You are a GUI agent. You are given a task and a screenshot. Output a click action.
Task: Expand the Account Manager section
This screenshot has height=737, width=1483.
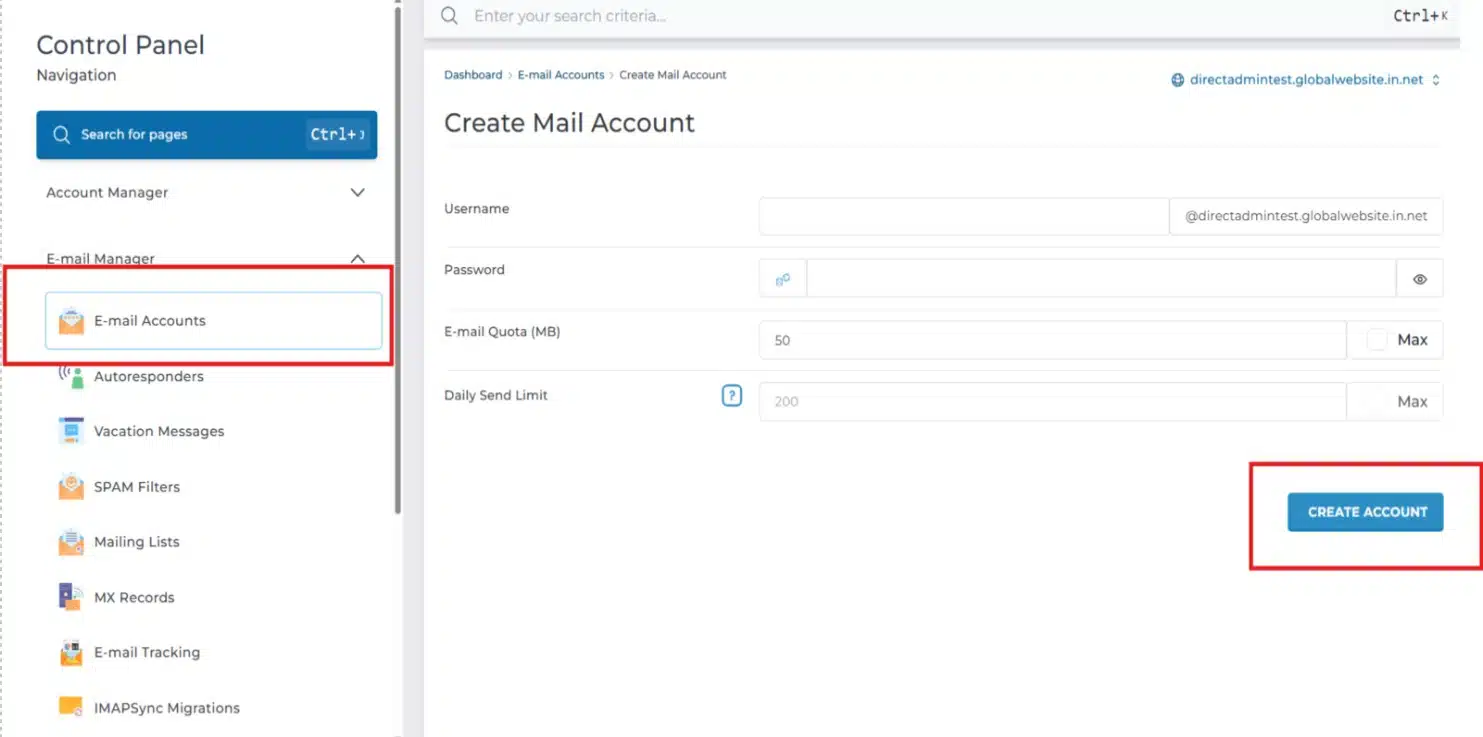tap(357, 192)
